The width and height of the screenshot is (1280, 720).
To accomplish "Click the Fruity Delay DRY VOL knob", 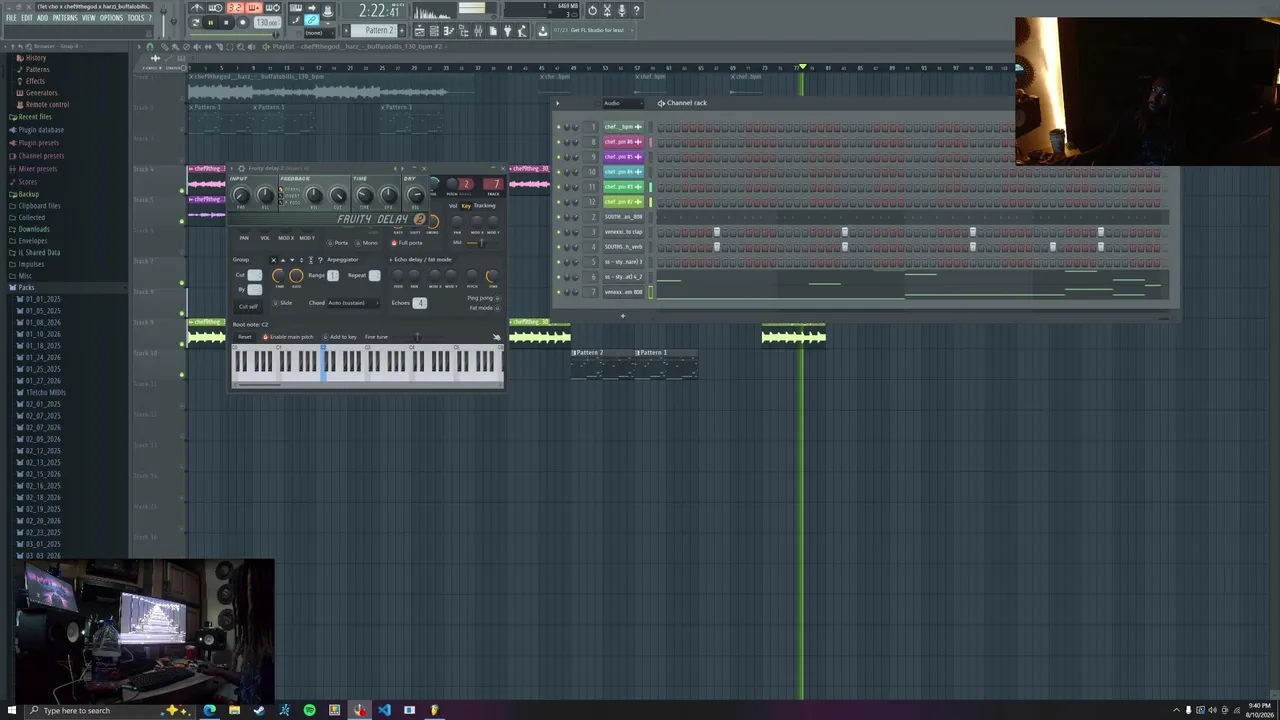I will tap(416, 195).
